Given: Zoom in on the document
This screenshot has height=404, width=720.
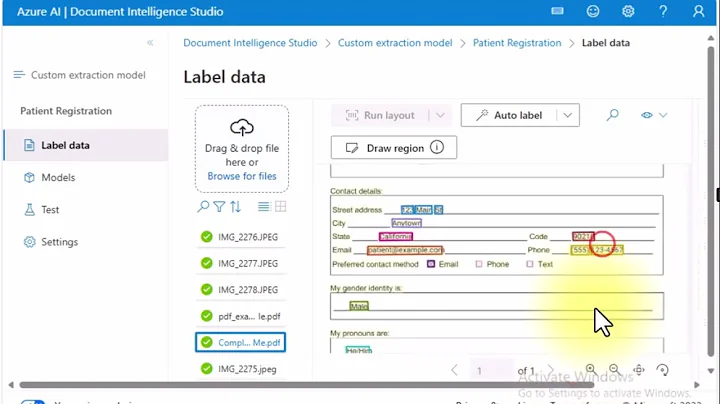Looking at the screenshot, I should point(591,369).
